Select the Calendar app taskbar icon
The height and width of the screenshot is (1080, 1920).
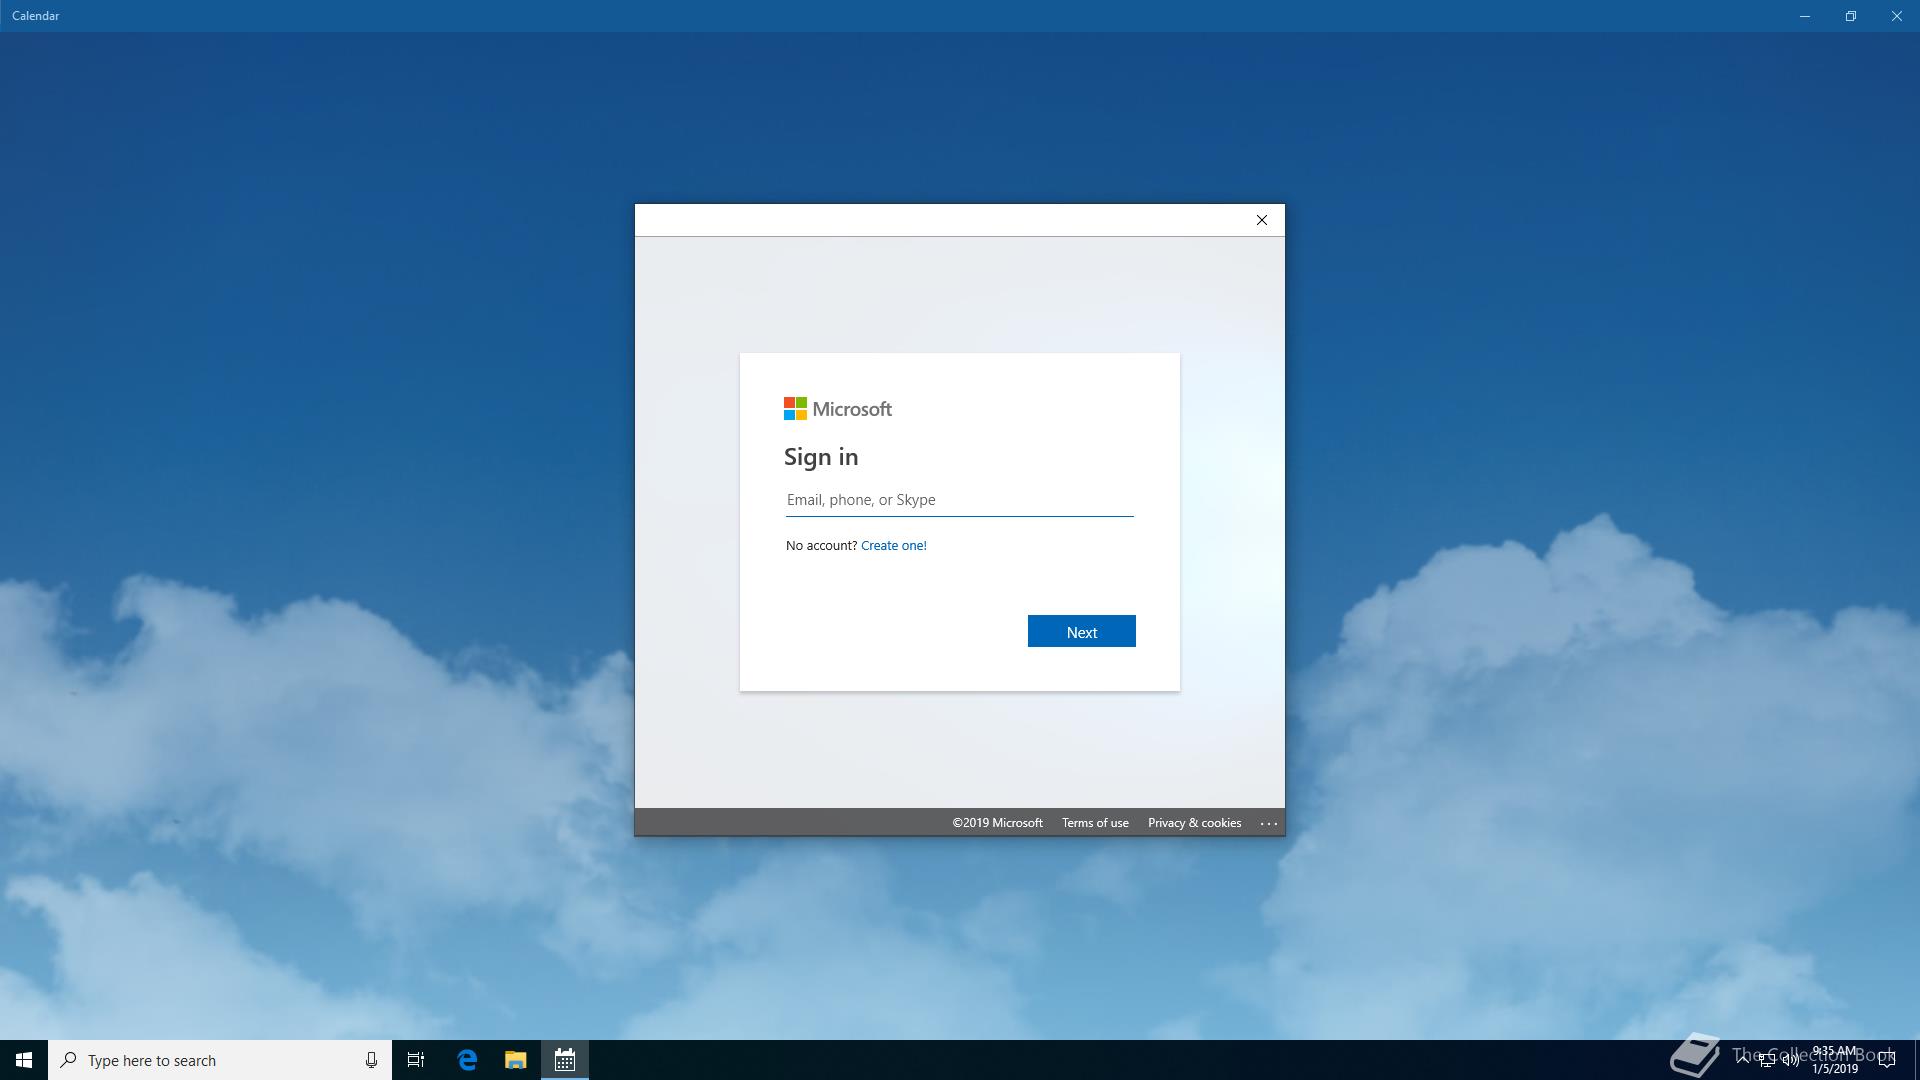565,1060
